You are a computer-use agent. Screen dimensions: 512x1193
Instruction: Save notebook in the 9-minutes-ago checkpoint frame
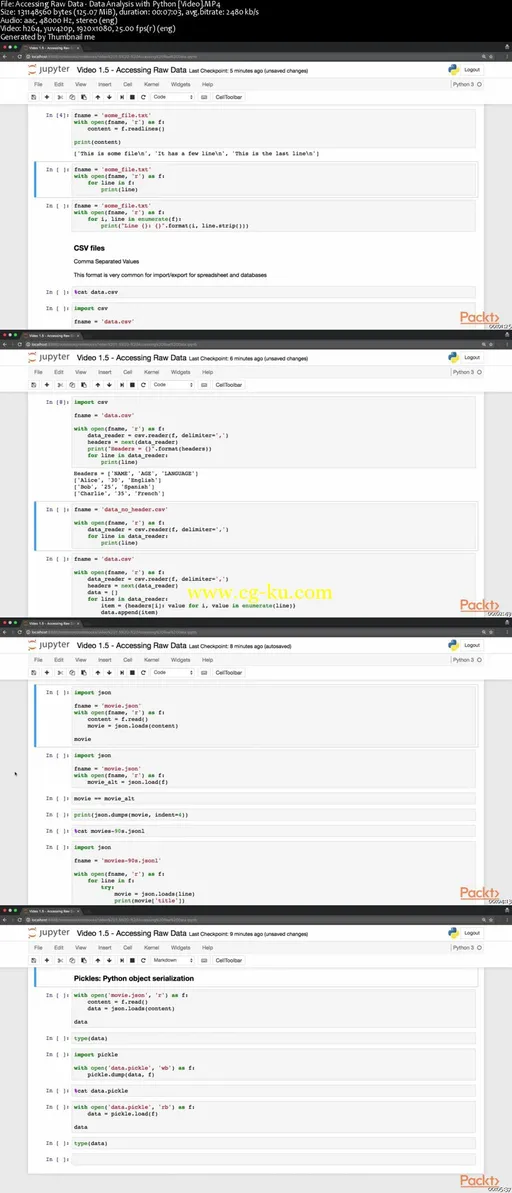pyautogui.click(x=33, y=960)
